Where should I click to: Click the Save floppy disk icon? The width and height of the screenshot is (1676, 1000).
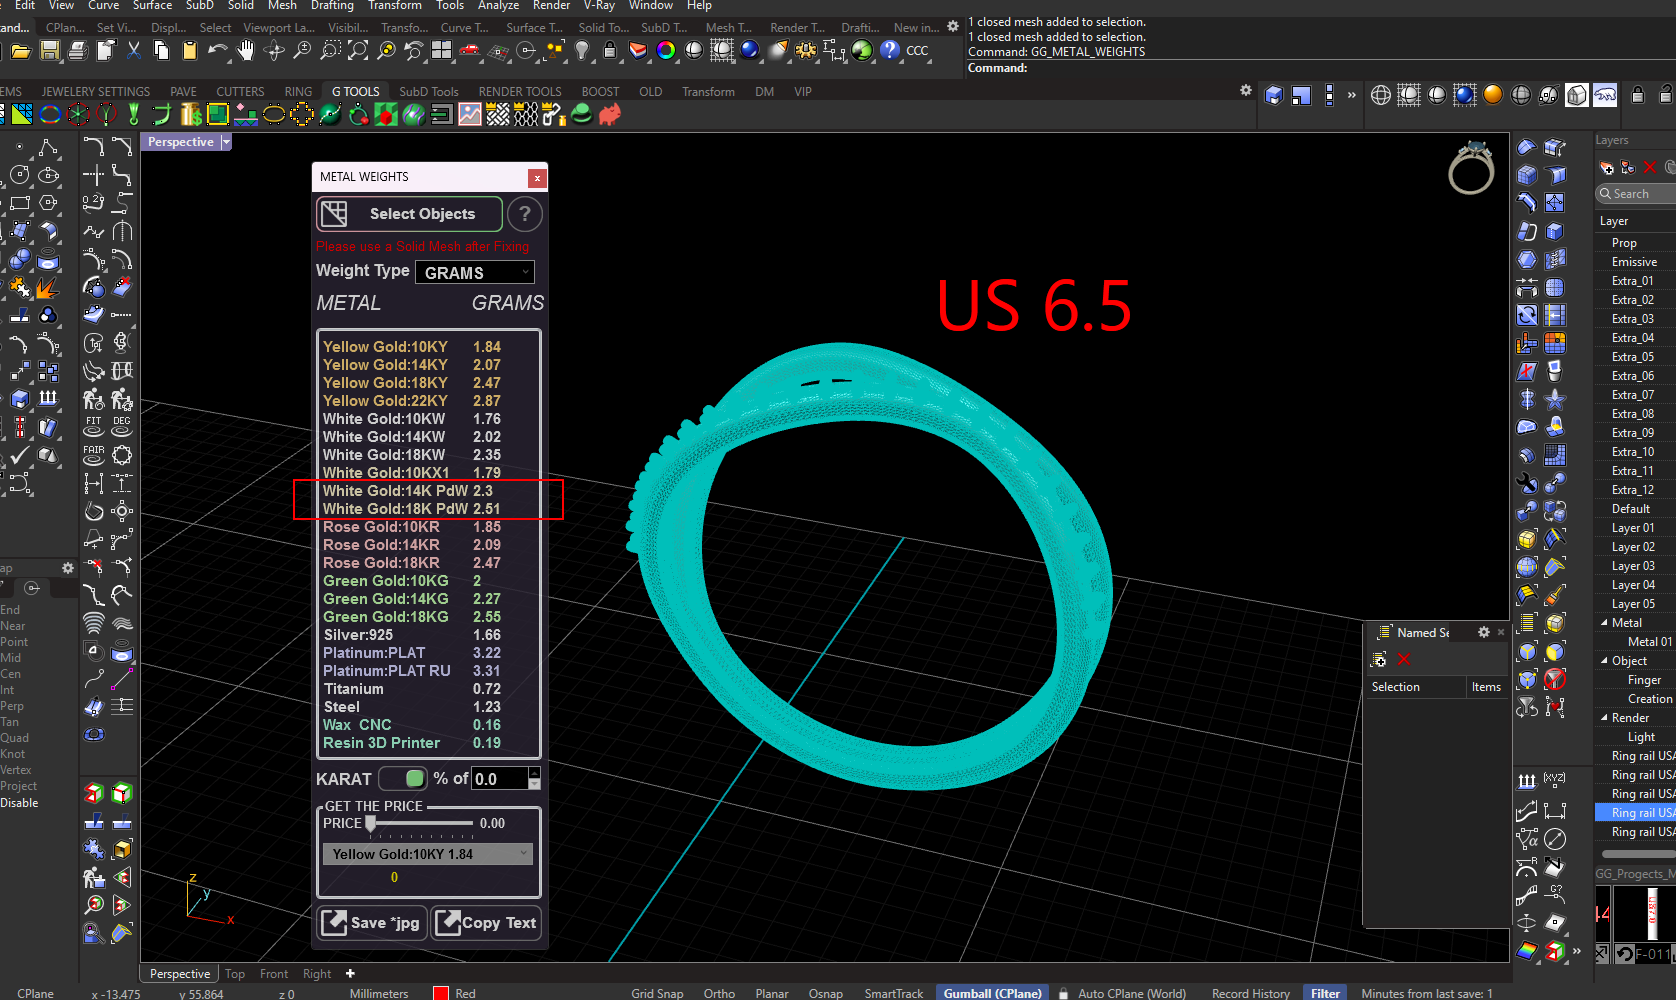[49, 50]
